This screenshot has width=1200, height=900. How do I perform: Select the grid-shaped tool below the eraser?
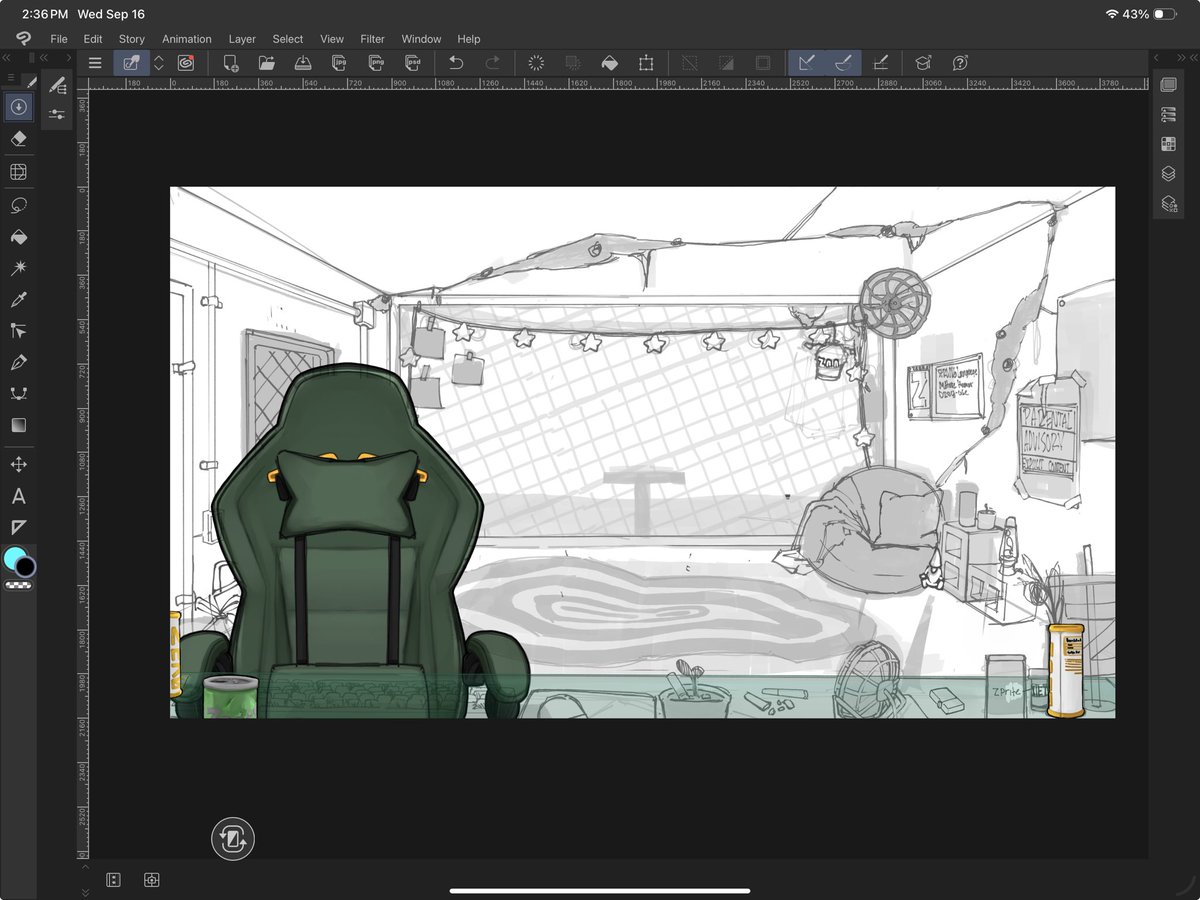pyautogui.click(x=18, y=172)
